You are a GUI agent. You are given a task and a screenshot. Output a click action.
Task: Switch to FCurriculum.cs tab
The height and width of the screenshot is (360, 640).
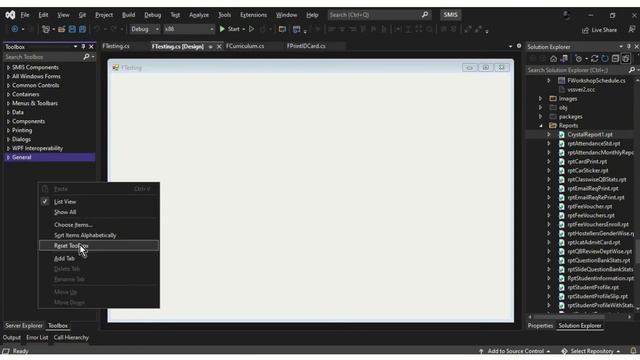click(245, 46)
